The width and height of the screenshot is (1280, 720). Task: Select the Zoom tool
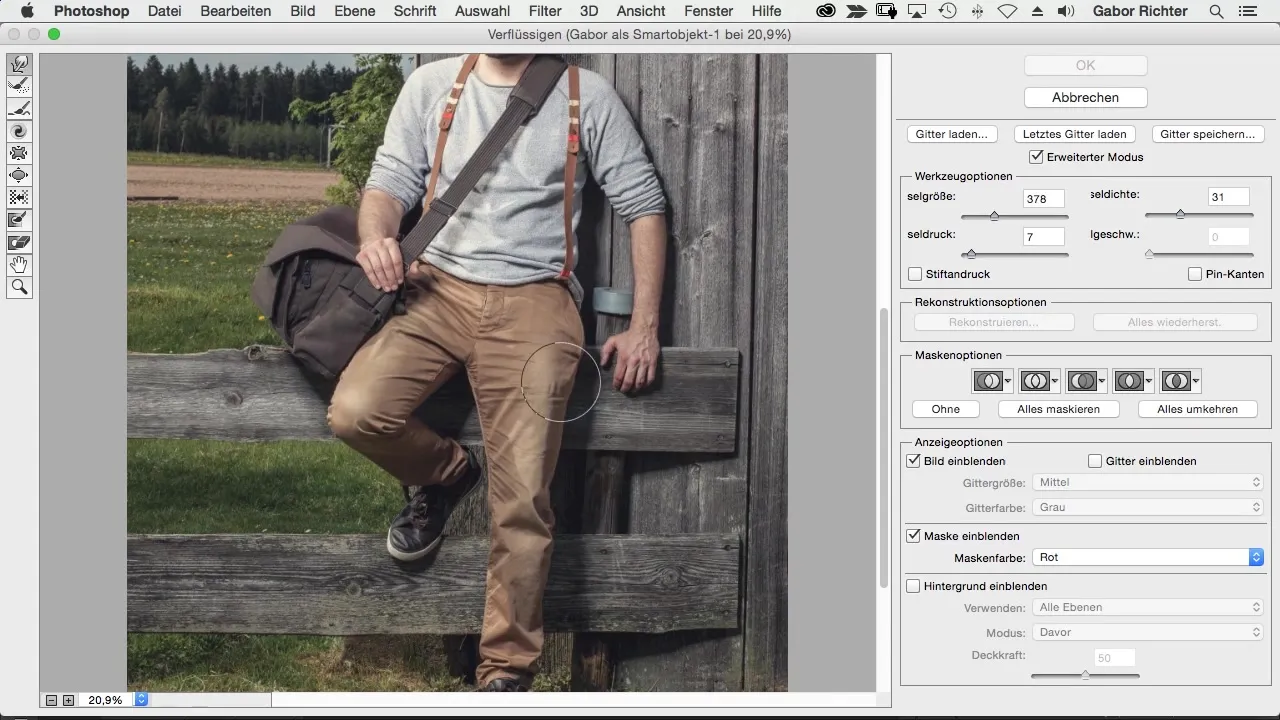point(19,288)
